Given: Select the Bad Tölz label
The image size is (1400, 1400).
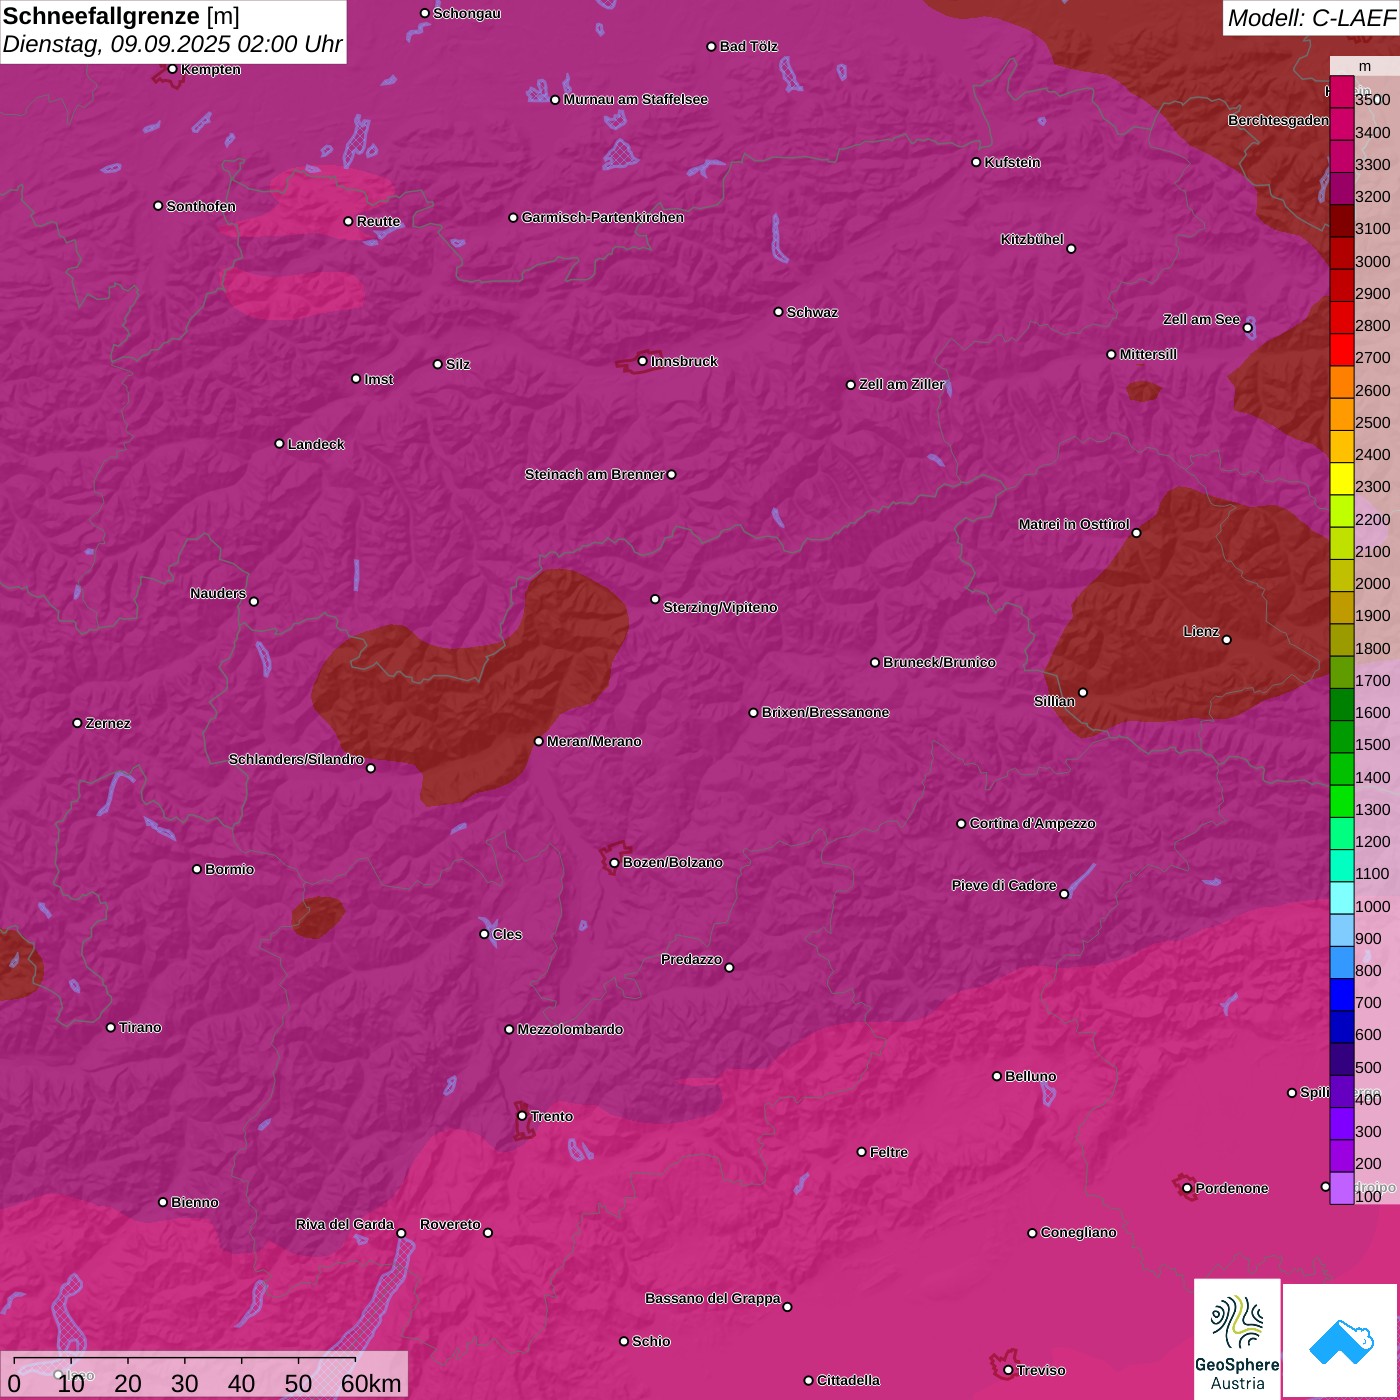Looking at the screenshot, I should click(x=748, y=46).
